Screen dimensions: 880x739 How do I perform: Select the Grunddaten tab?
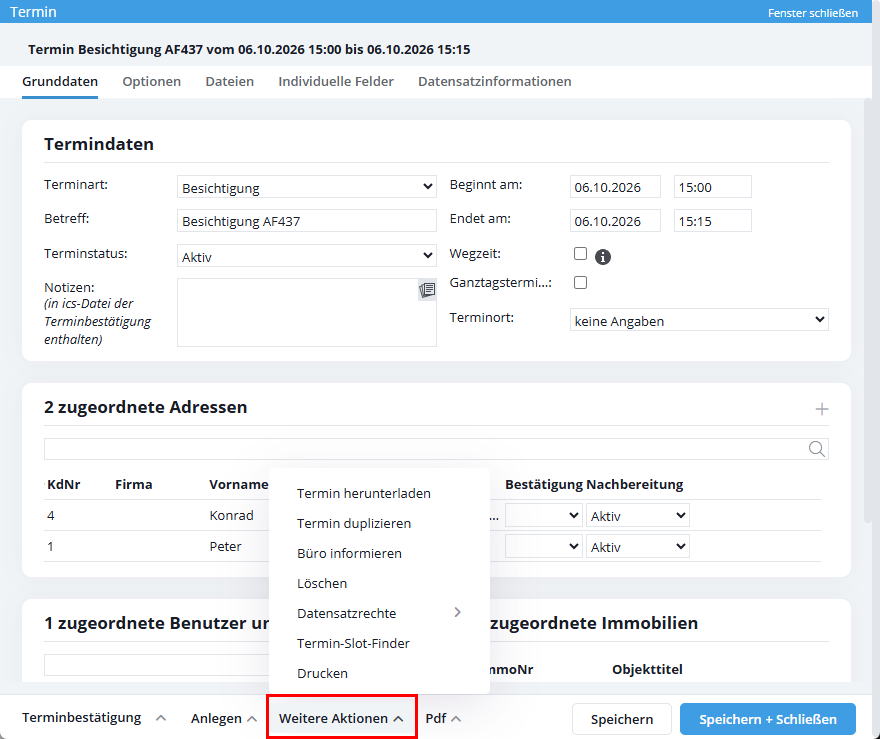pos(60,82)
